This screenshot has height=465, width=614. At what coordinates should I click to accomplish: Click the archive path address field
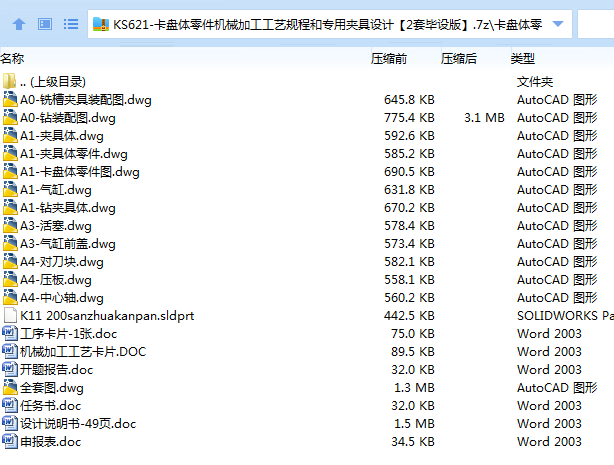[320, 24]
